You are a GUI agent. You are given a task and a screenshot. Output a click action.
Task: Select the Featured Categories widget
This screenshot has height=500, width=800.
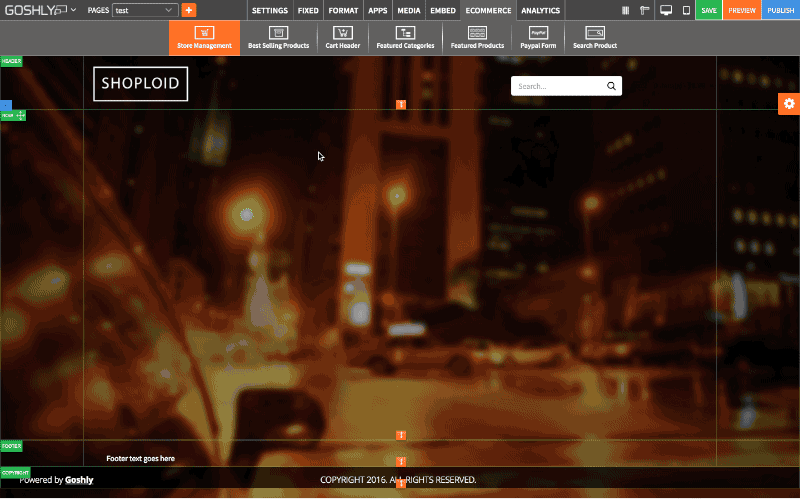[405, 37]
